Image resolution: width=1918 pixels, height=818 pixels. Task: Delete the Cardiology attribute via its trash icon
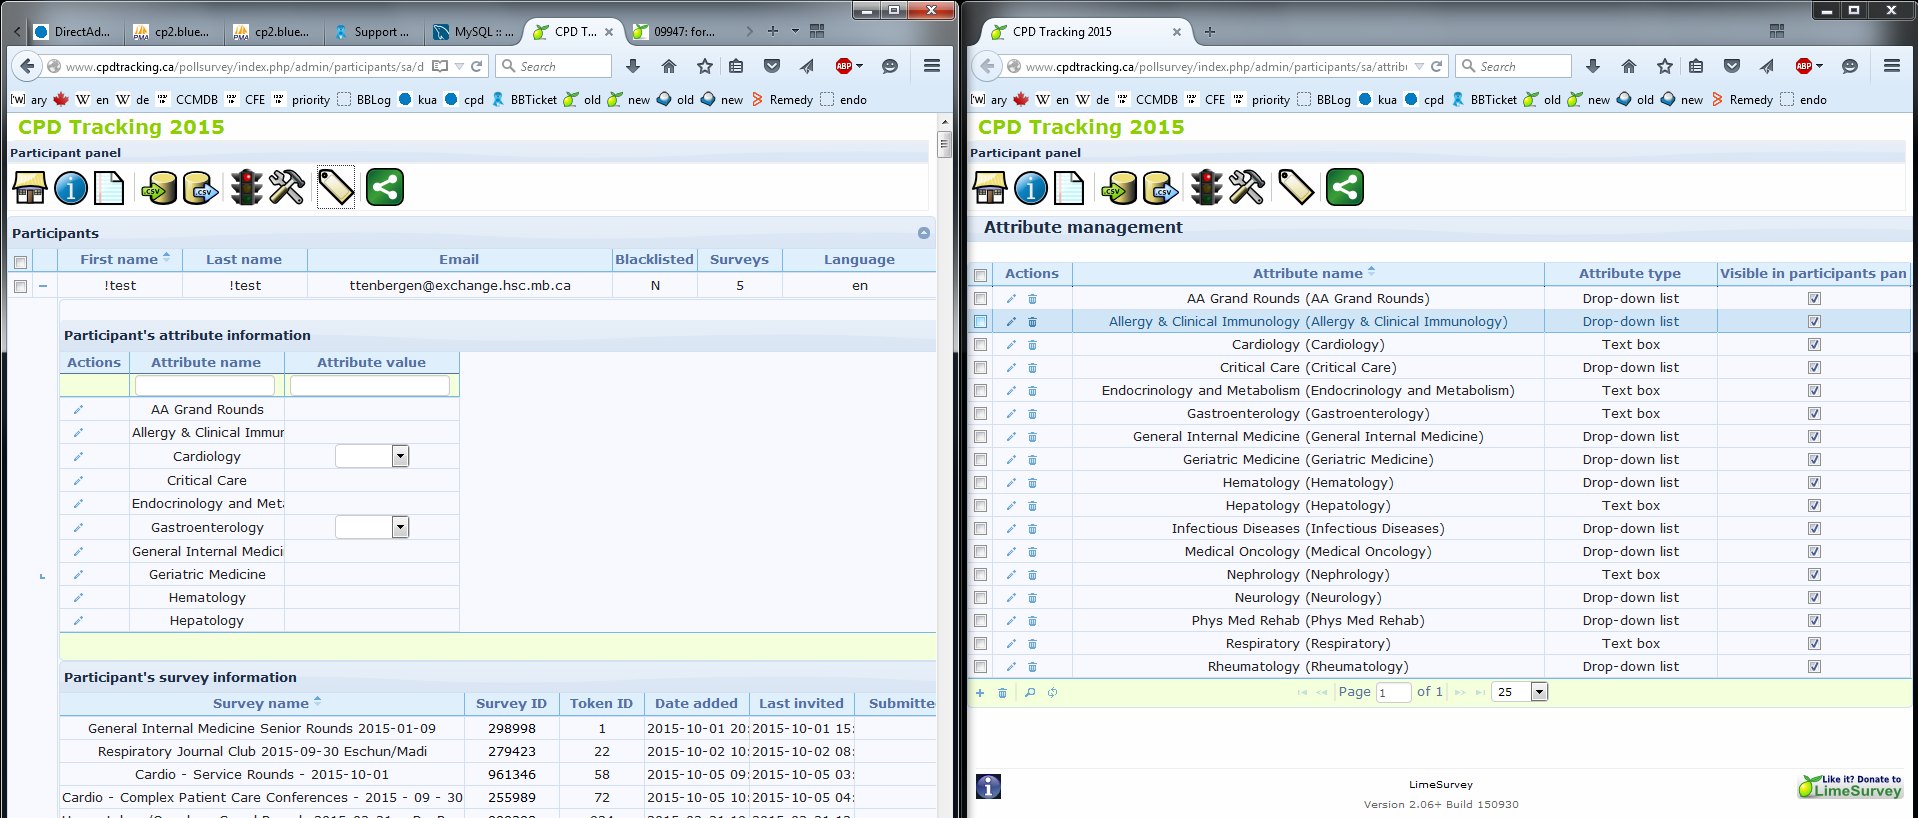[x=1032, y=345]
